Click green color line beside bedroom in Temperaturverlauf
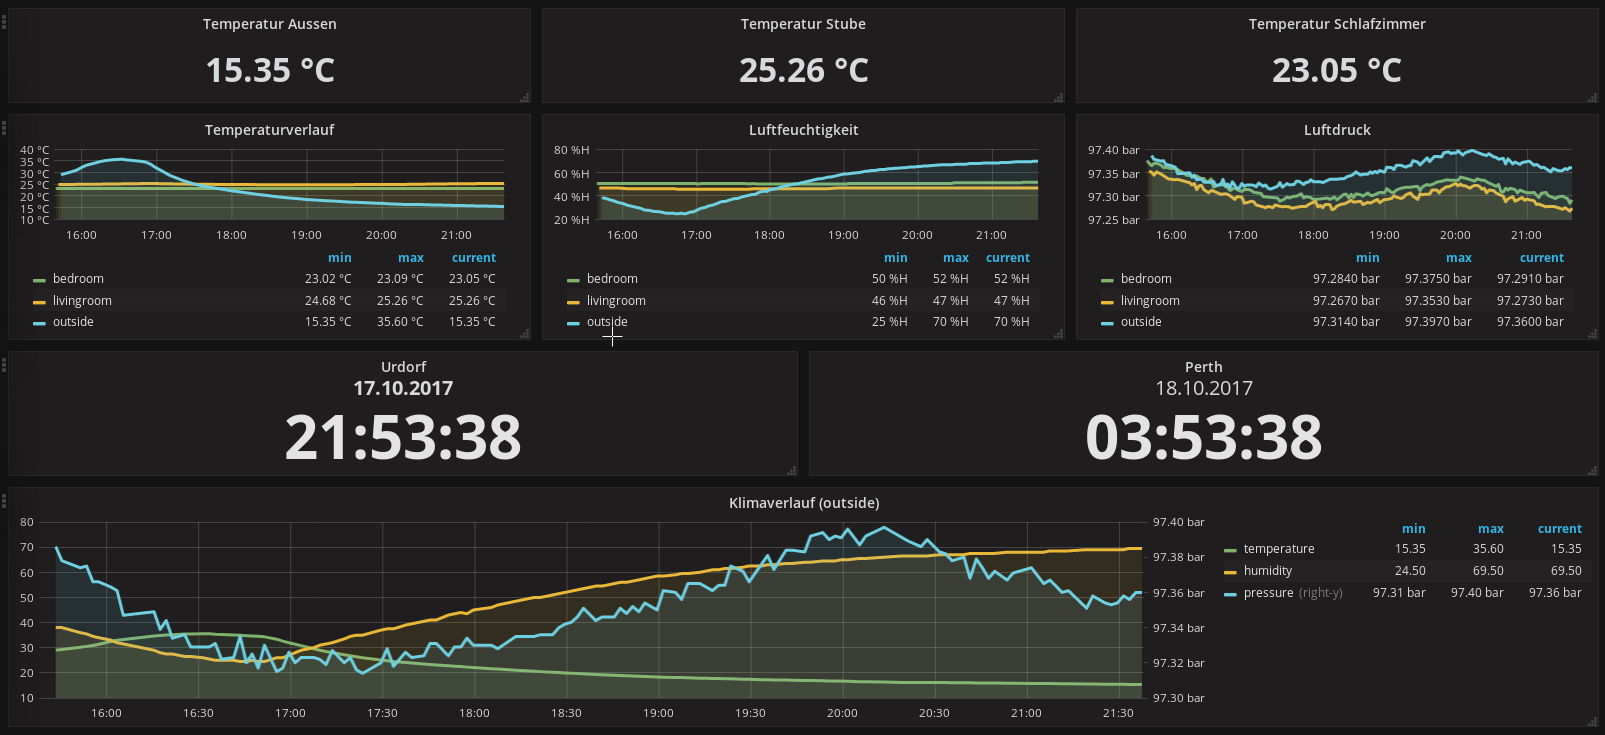The height and width of the screenshot is (735, 1605). pyautogui.click(x=39, y=280)
